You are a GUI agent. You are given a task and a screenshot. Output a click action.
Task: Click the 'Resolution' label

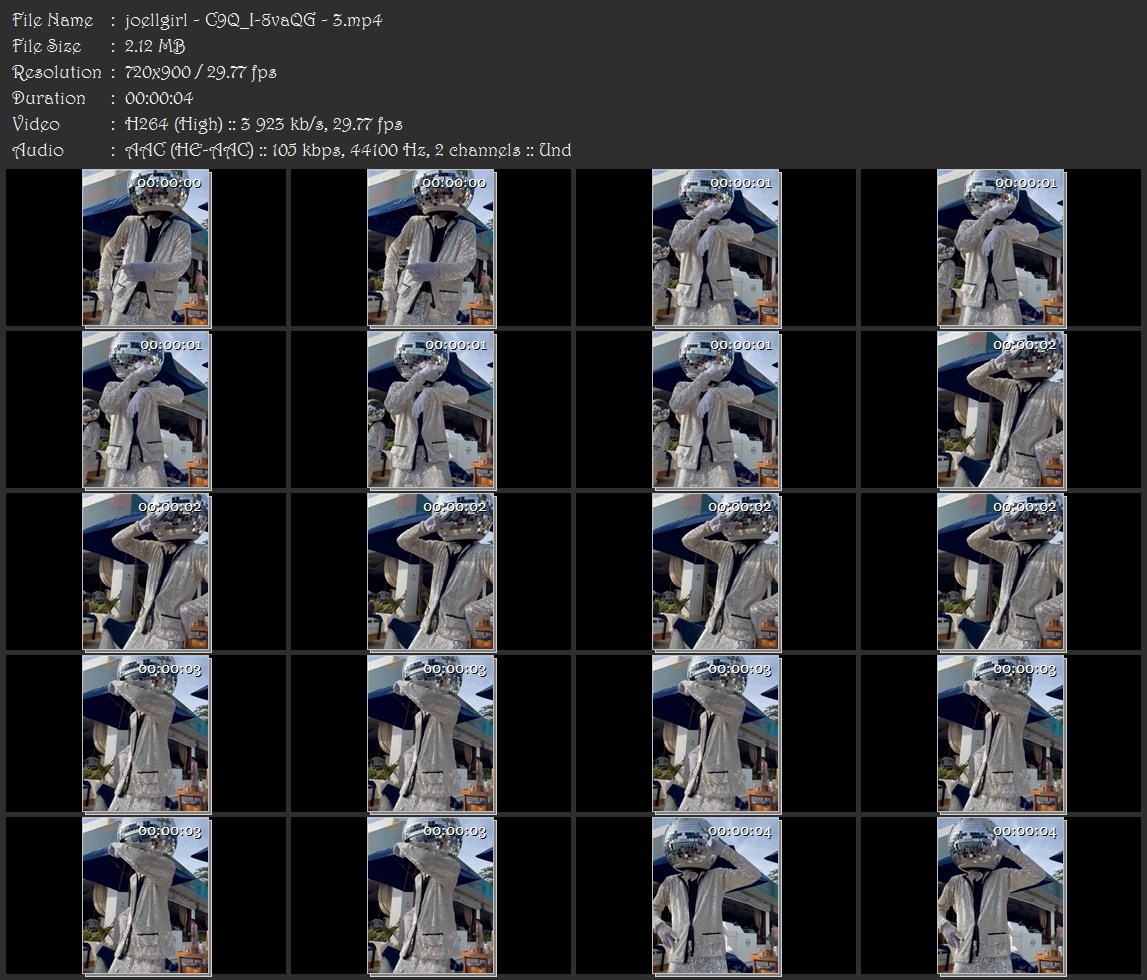(x=56, y=72)
